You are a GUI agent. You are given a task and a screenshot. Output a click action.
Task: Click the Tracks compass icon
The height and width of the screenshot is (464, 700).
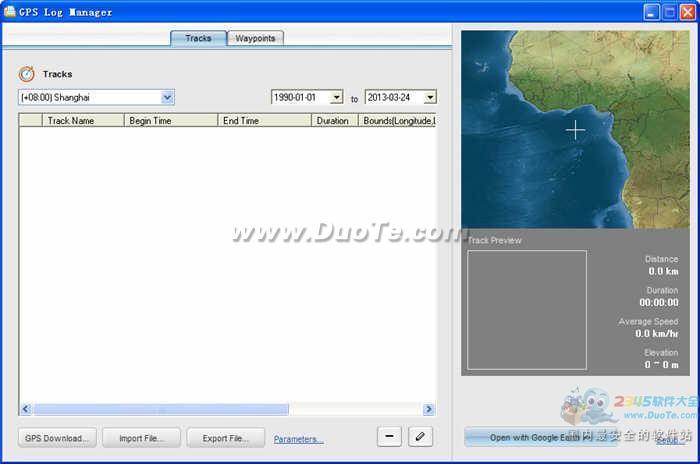27,74
